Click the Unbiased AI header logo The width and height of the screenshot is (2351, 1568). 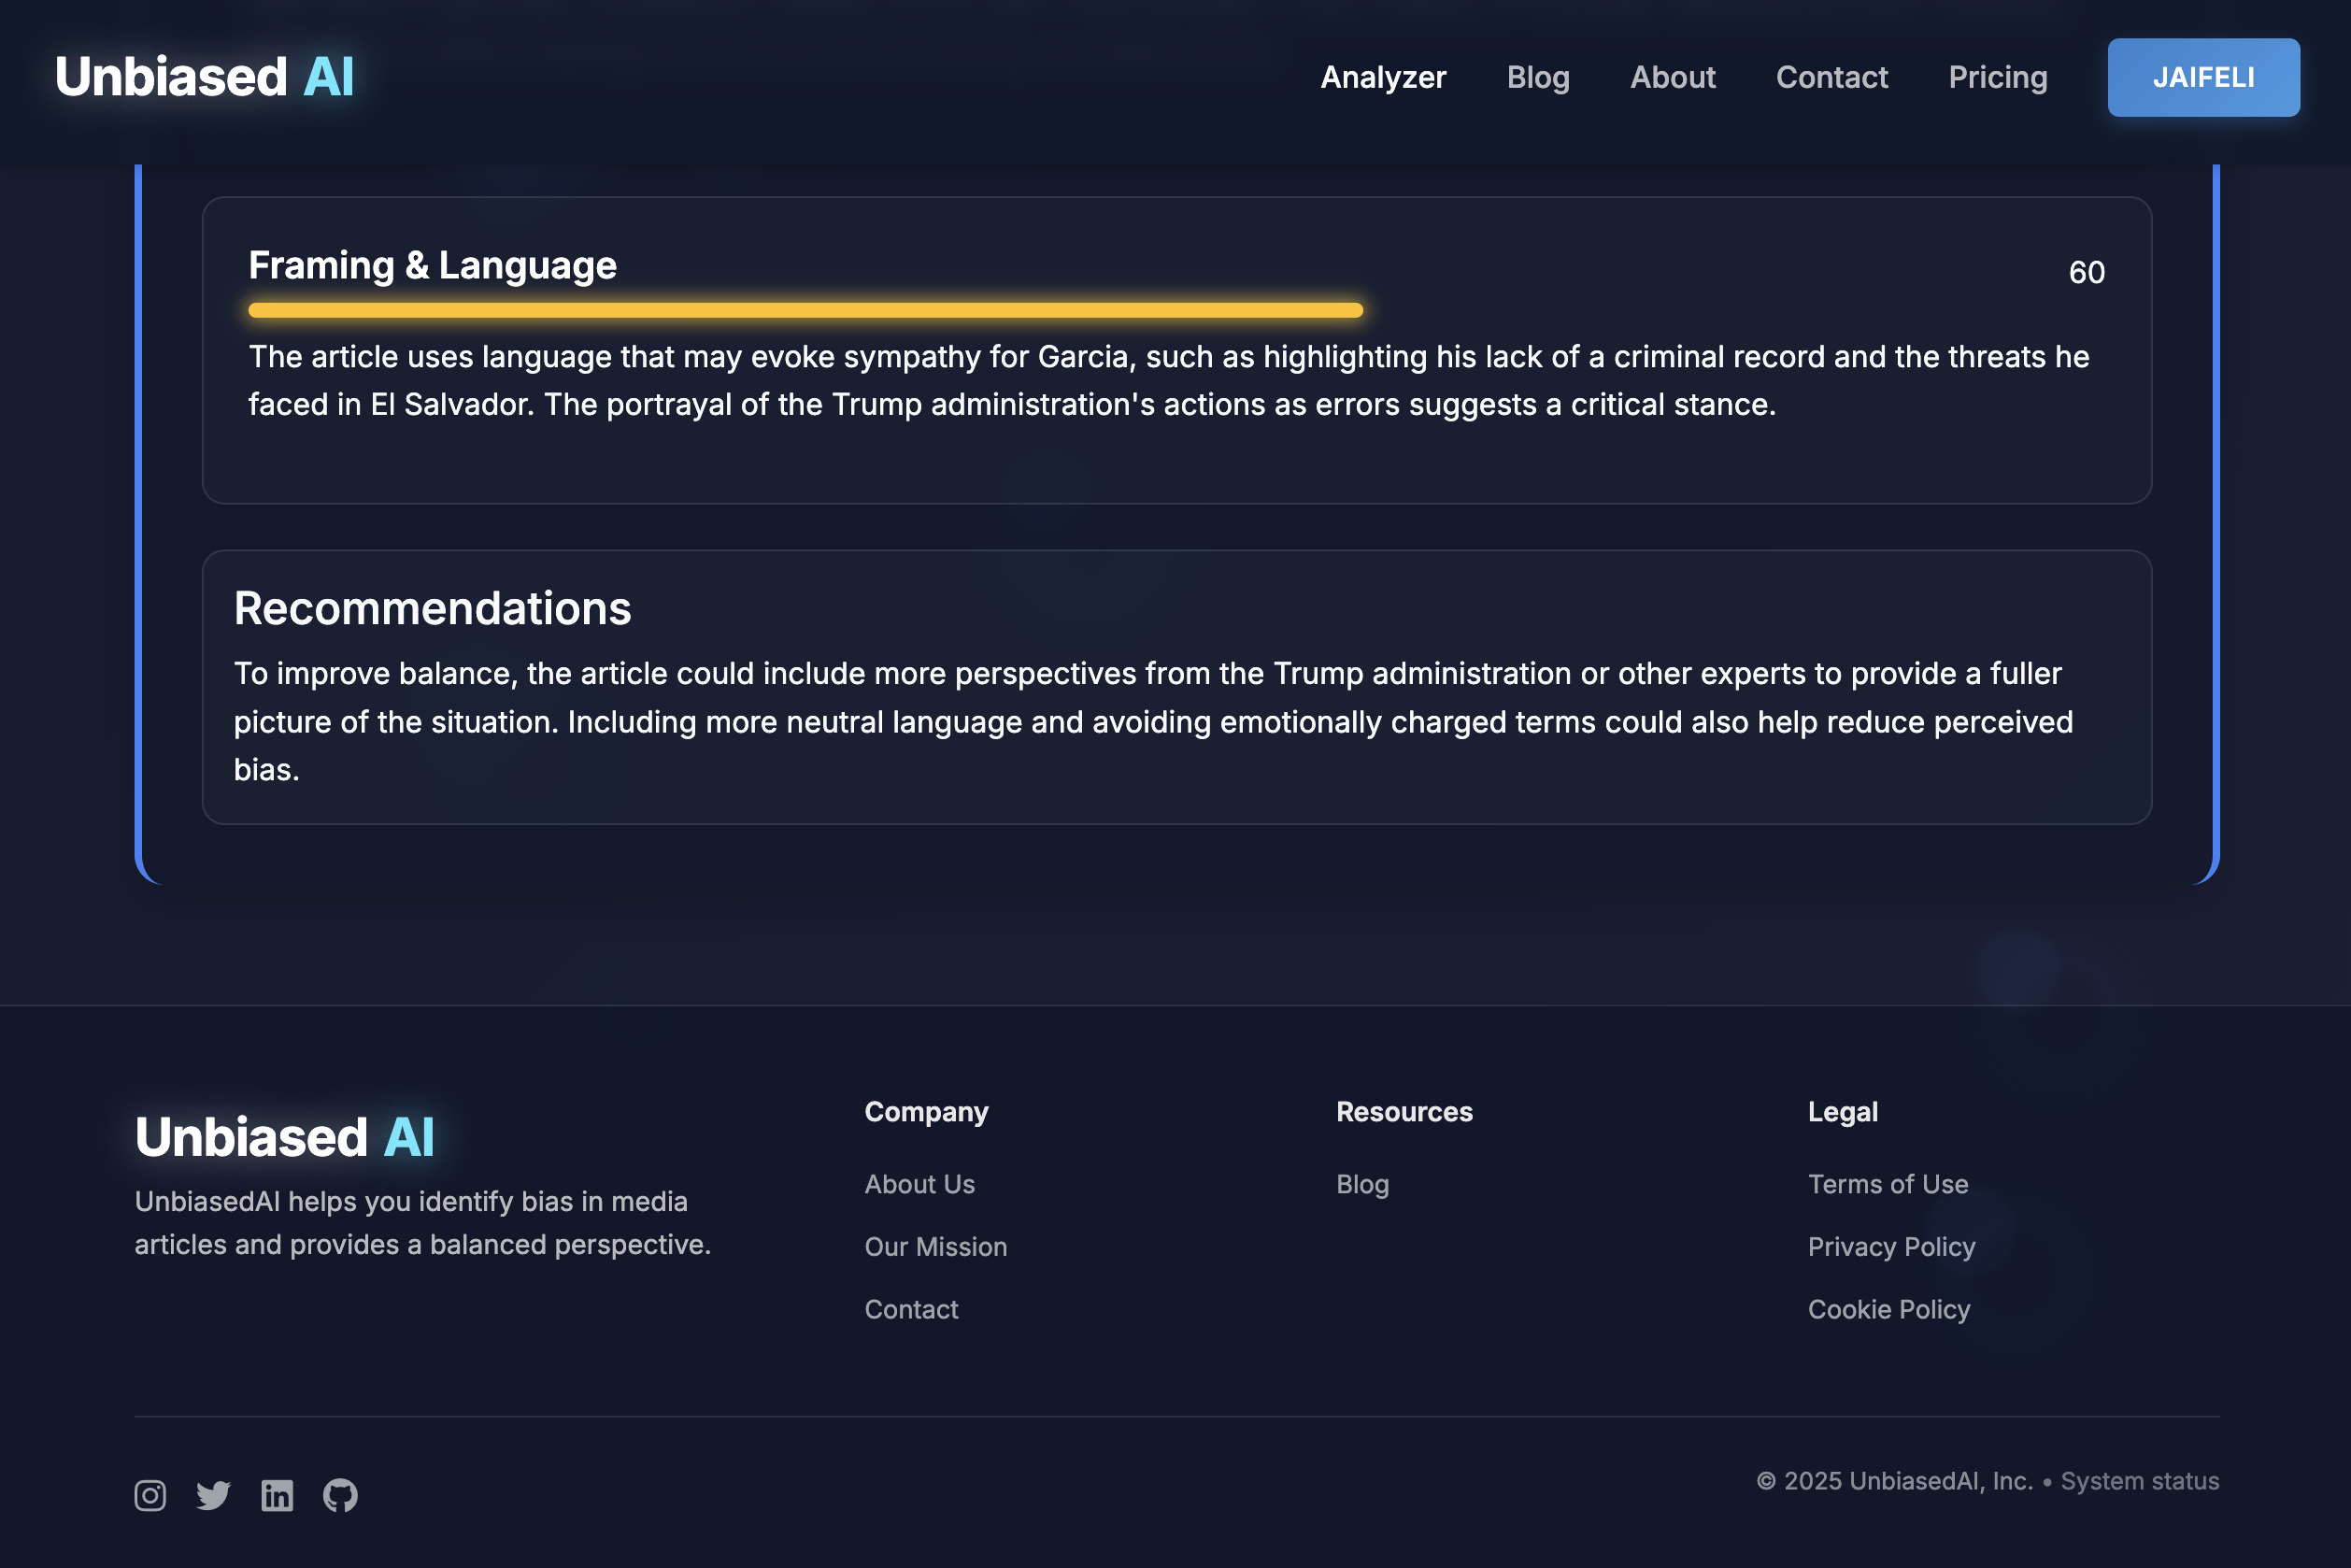tap(204, 77)
